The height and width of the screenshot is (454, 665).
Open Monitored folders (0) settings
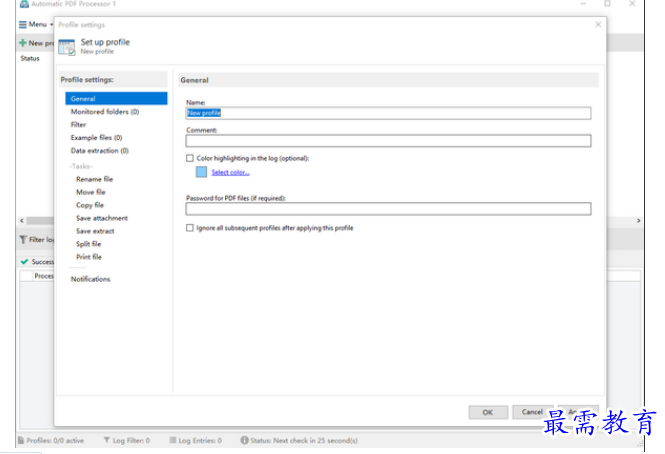tap(105, 112)
